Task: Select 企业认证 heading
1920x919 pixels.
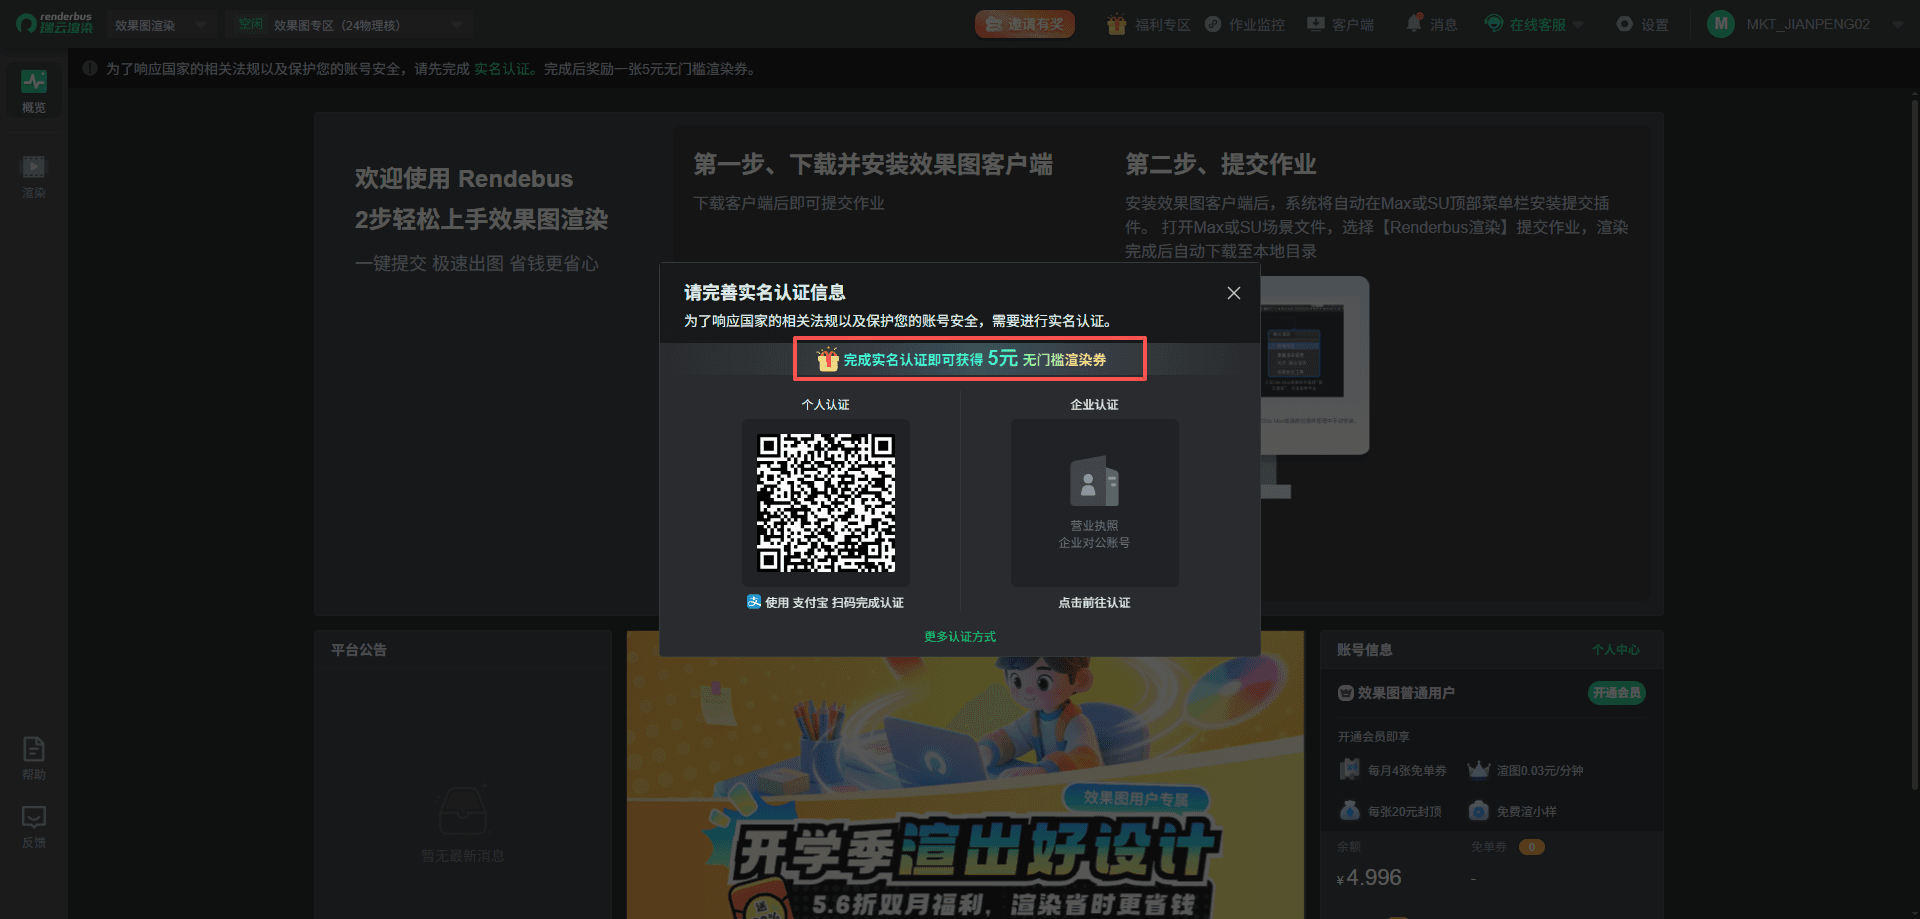Action: click(x=1094, y=405)
